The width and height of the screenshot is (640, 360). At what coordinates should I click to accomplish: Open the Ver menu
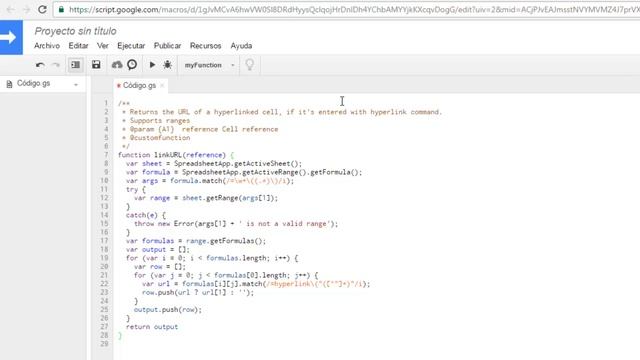click(102, 46)
